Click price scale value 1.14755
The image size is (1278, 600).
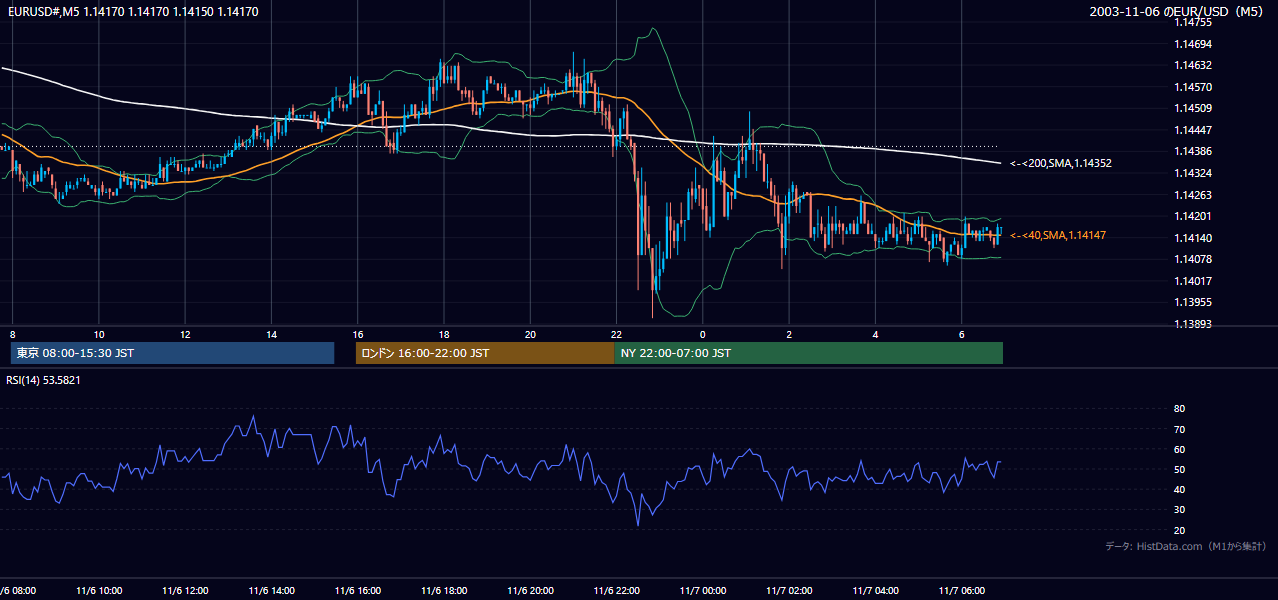coord(1192,22)
